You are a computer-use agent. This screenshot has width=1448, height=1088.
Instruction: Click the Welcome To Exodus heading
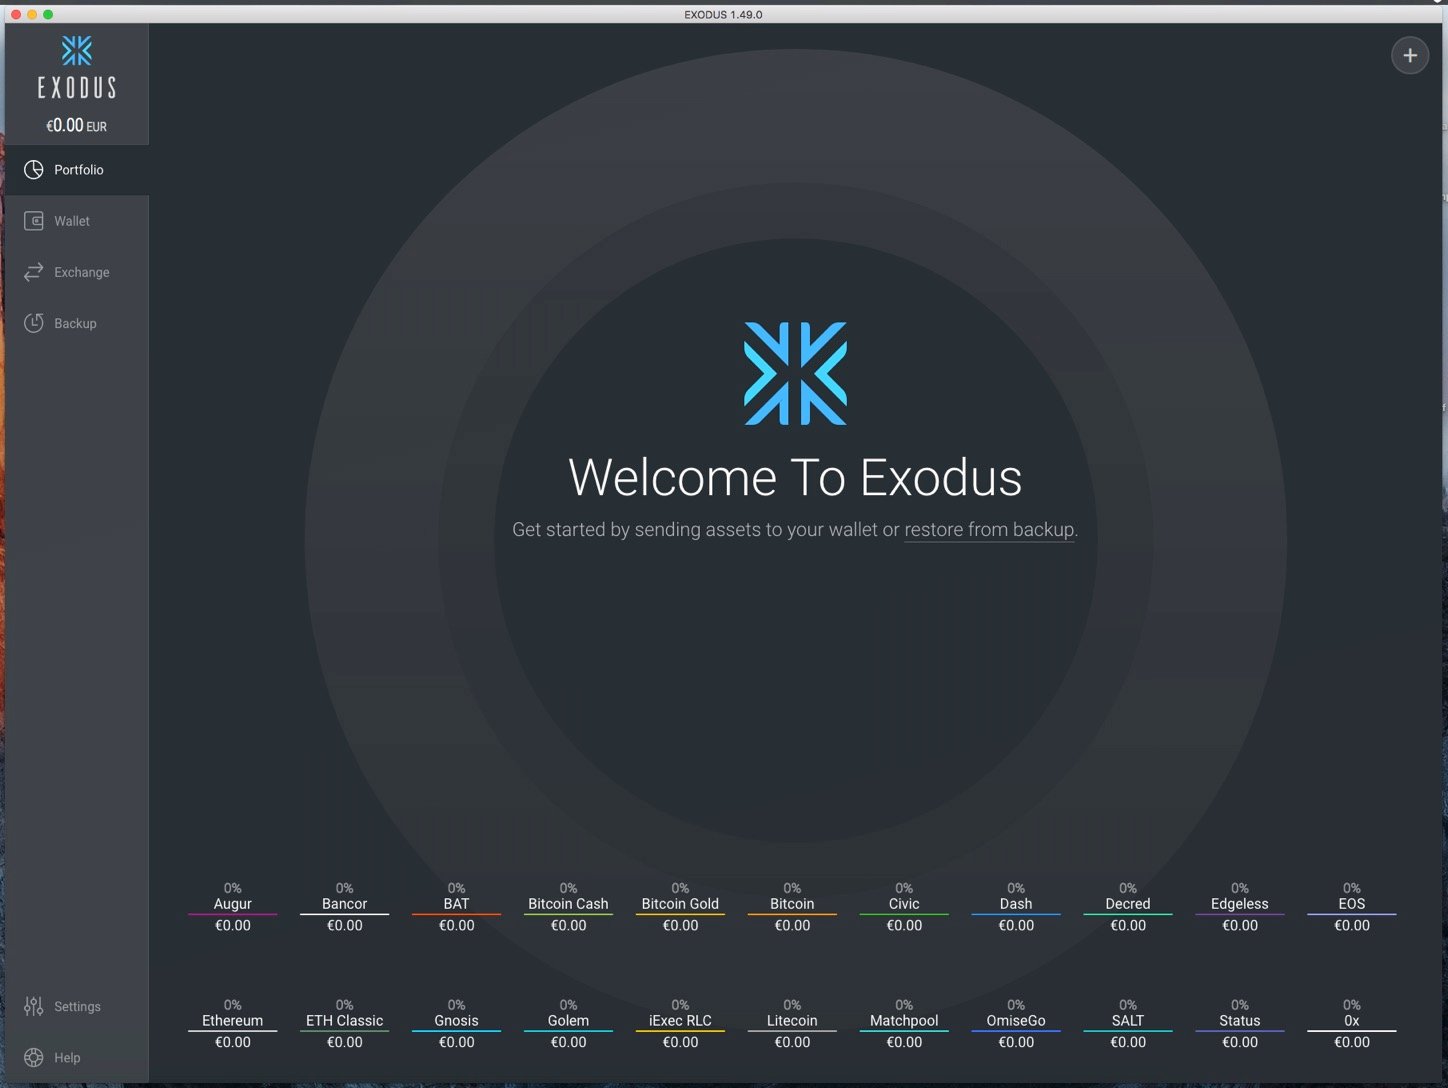coord(795,477)
